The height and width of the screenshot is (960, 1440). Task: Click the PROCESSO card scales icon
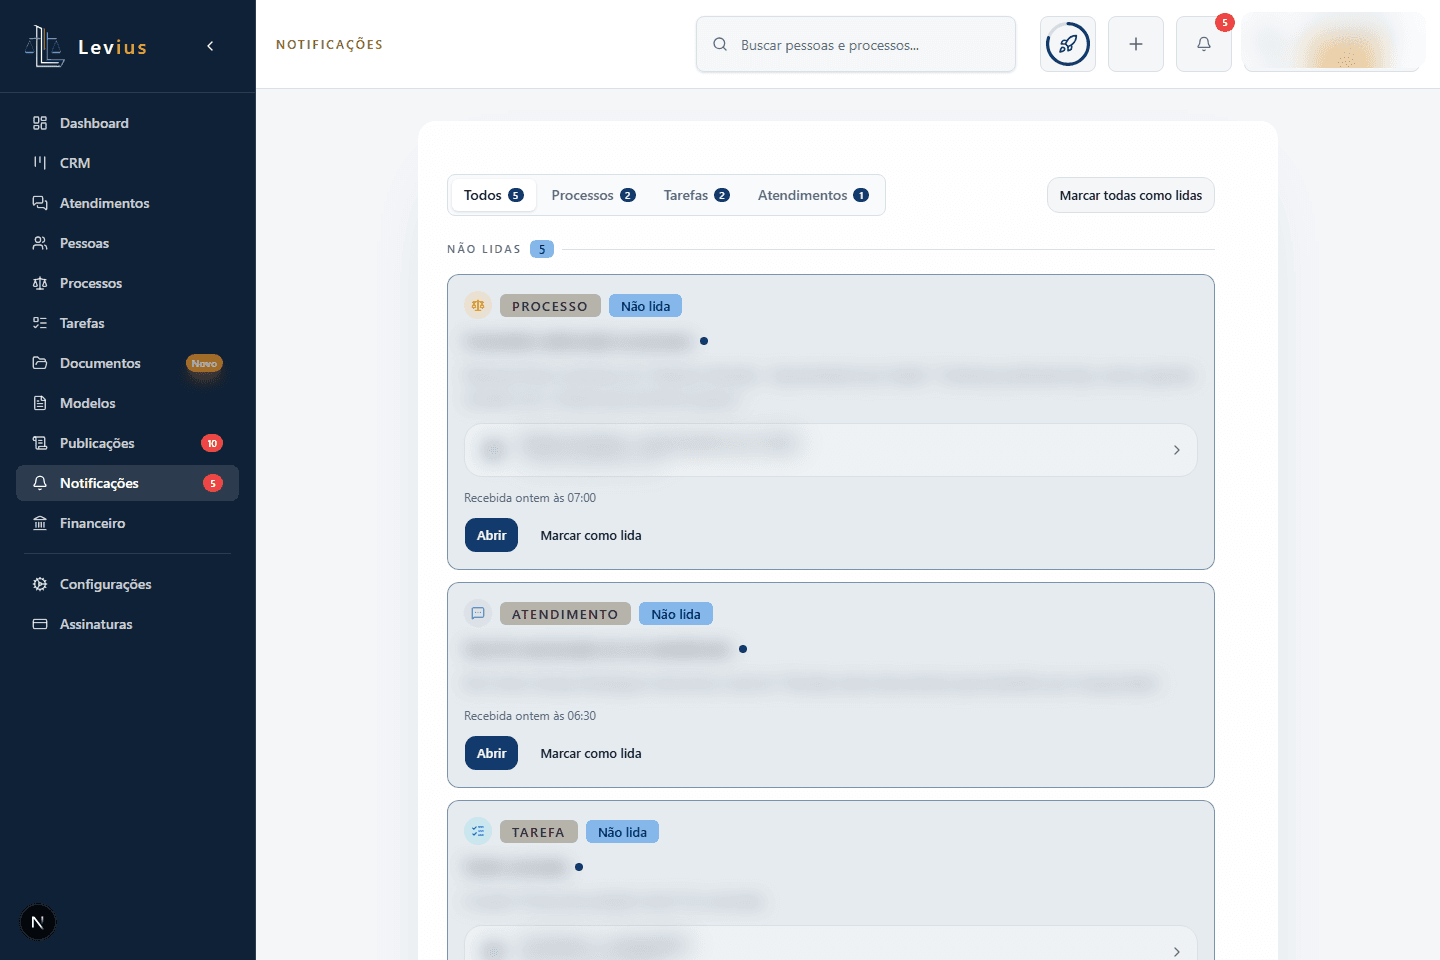tap(478, 306)
